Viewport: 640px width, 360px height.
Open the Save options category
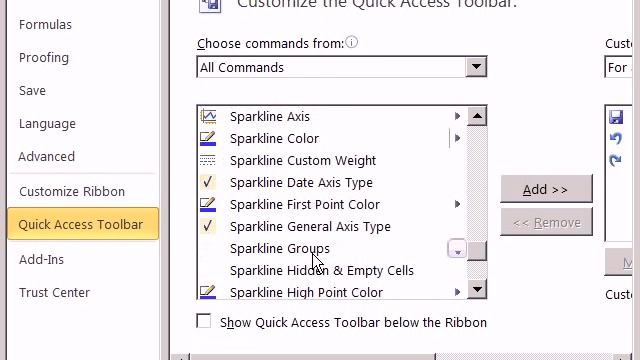pos(32,91)
